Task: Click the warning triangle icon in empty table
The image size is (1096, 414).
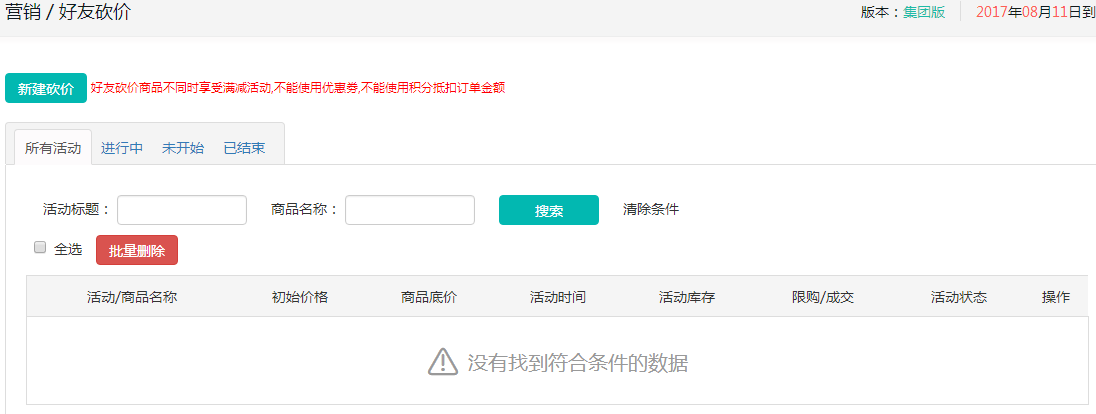Action: pos(443,362)
